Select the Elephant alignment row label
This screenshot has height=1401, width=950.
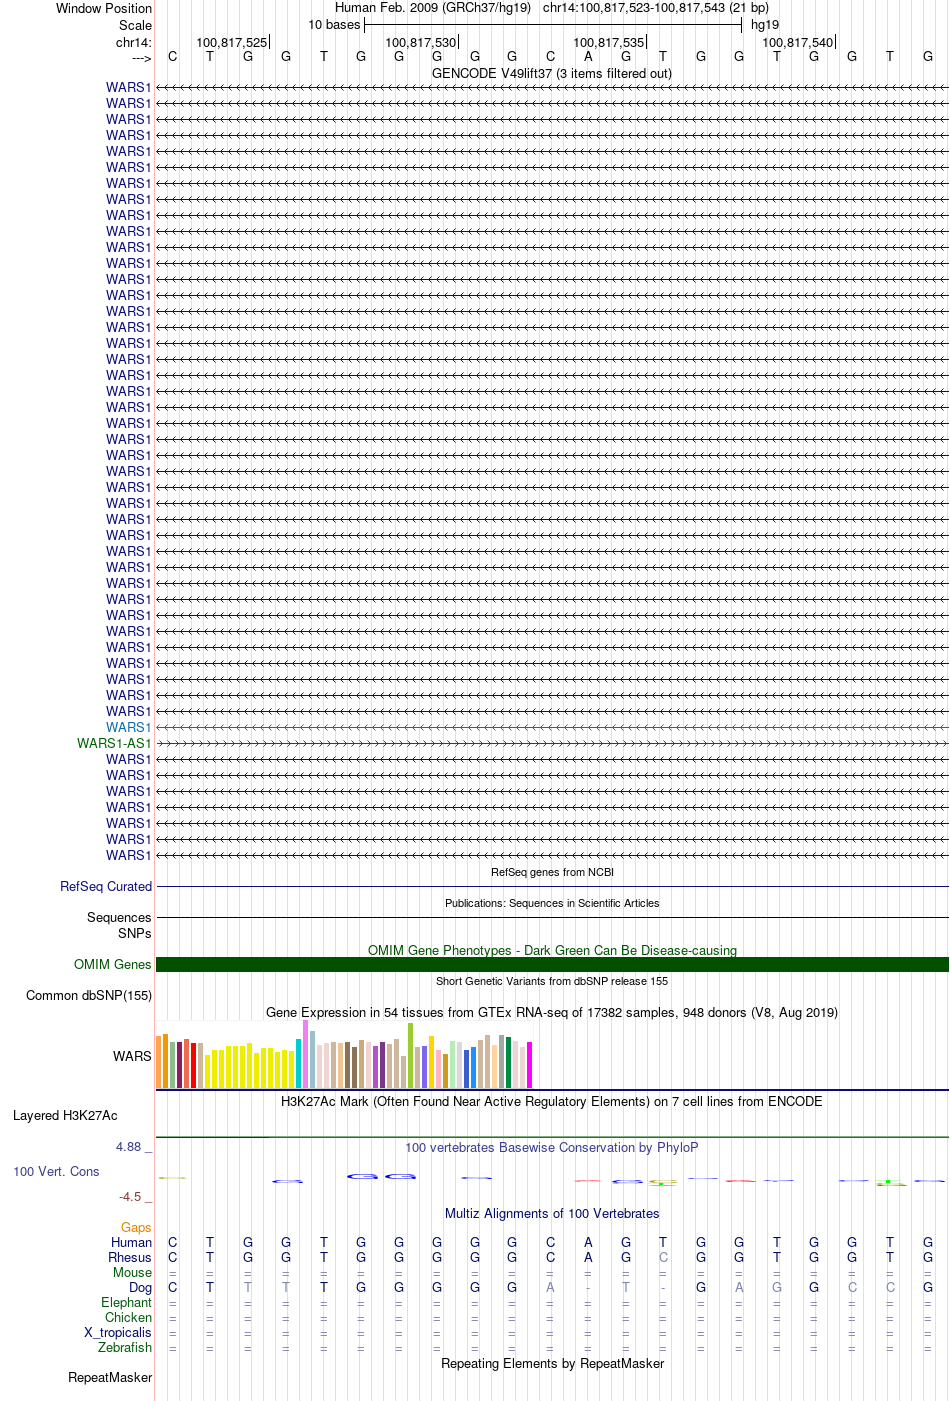pos(126,1302)
